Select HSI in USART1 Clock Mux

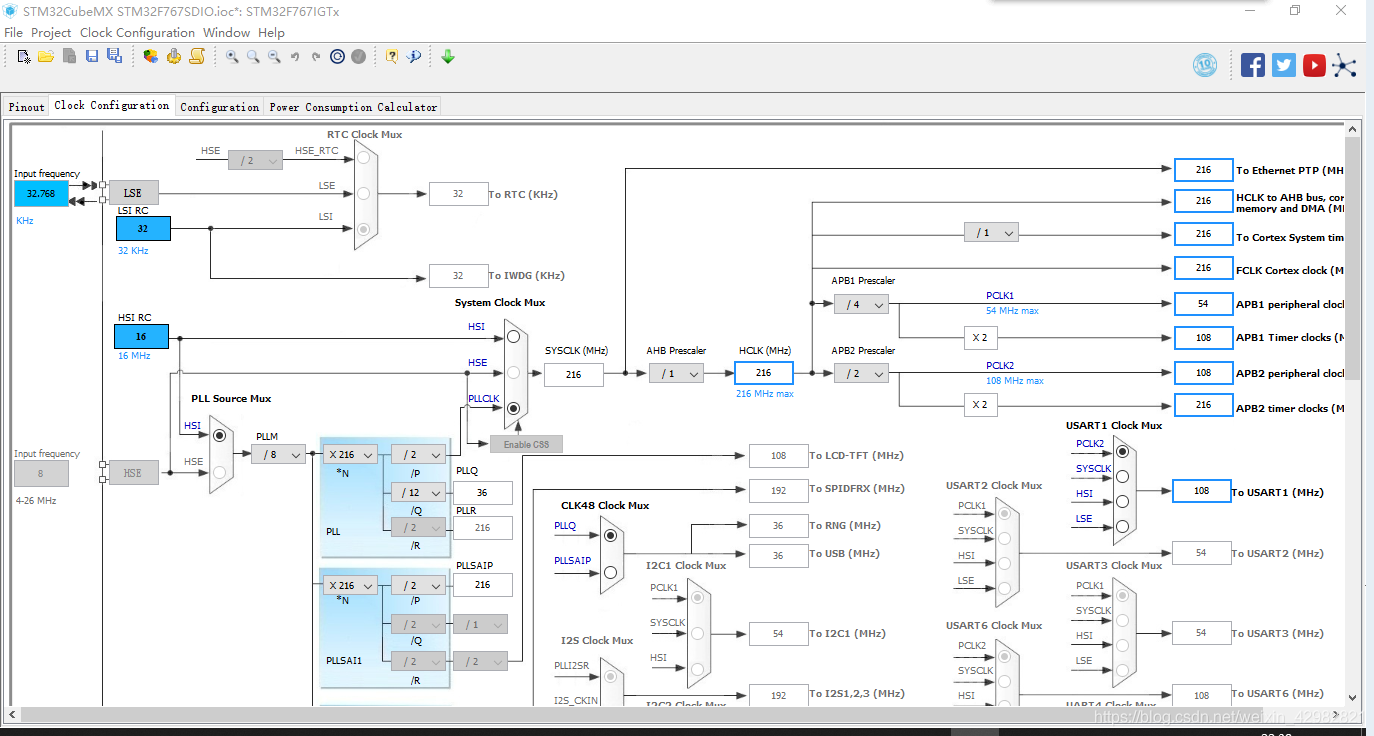tap(1122, 501)
